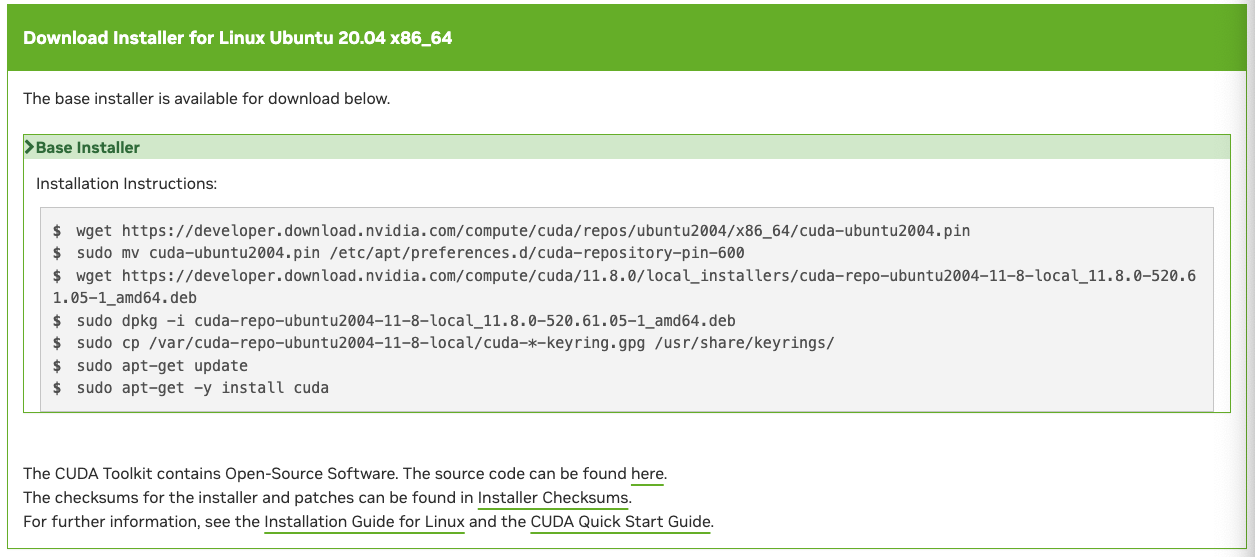1255x557 pixels.
Task: Open the source code 'here' link
Action: 647,474
